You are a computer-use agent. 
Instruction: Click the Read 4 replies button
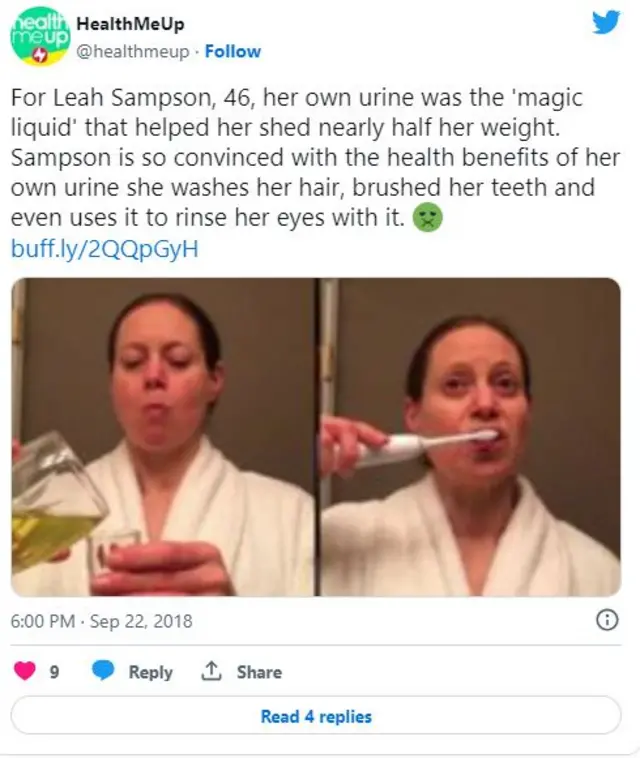[316, 716]
